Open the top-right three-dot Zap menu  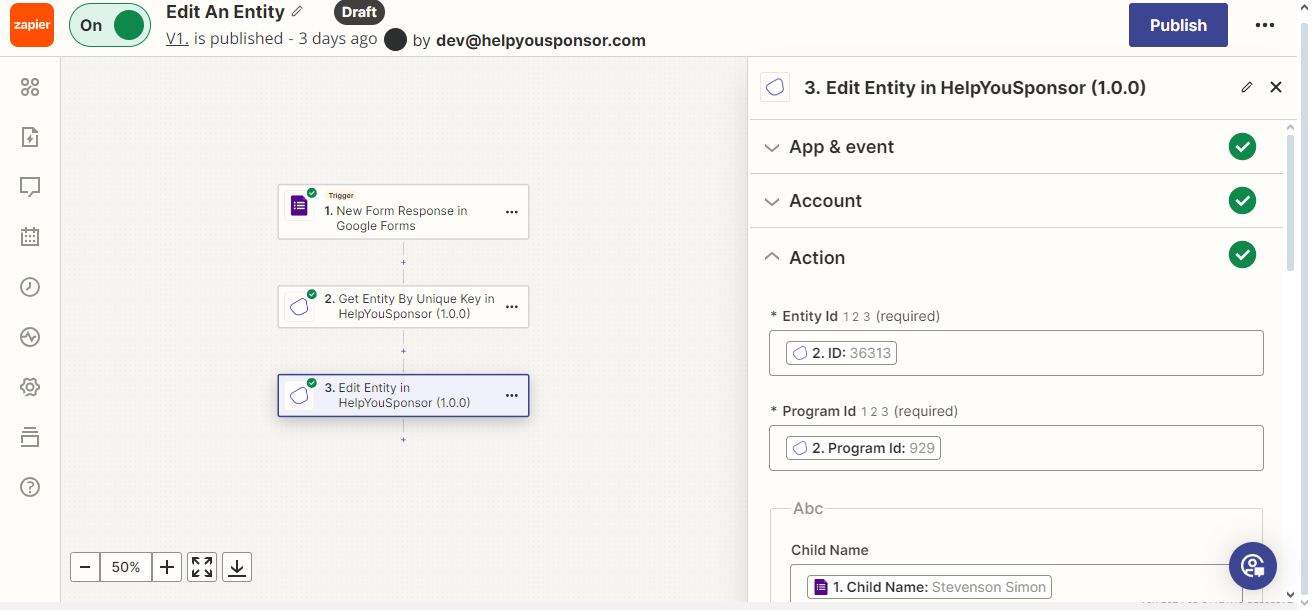pyautogui.click(x=1265, y=25)
